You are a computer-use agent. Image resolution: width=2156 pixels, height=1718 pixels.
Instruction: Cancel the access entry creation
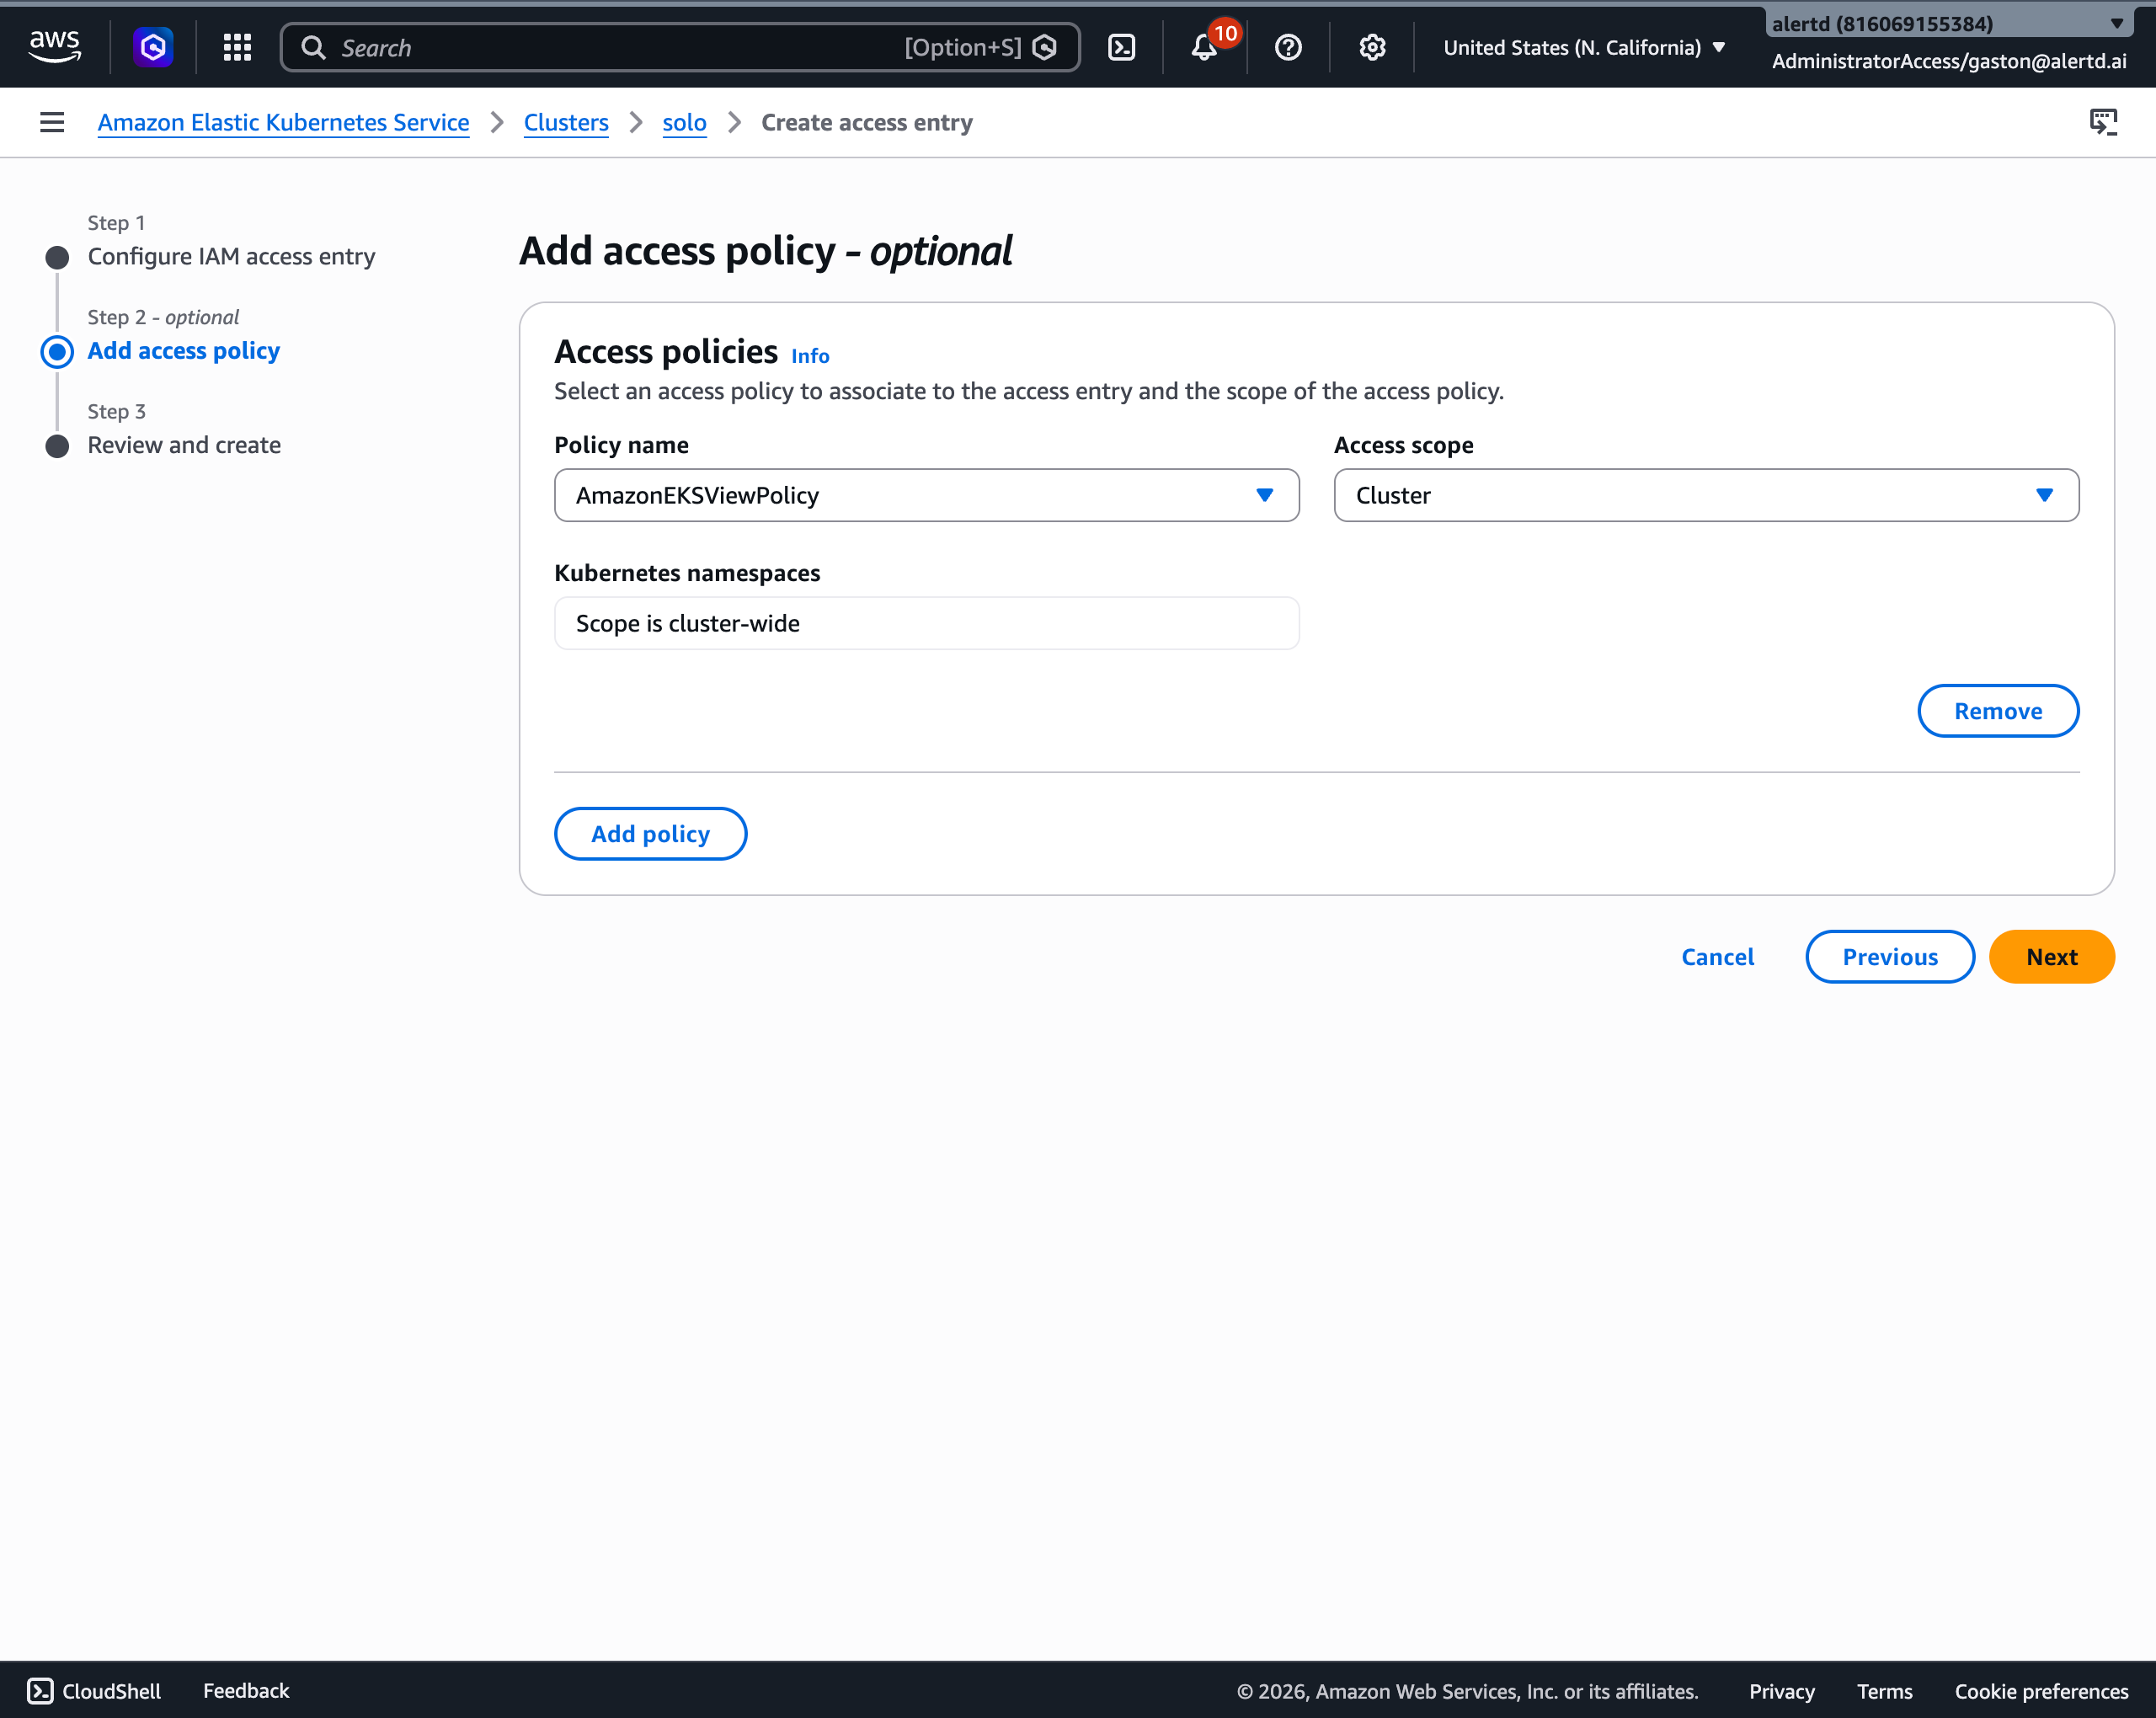[x=1717, y=957]
